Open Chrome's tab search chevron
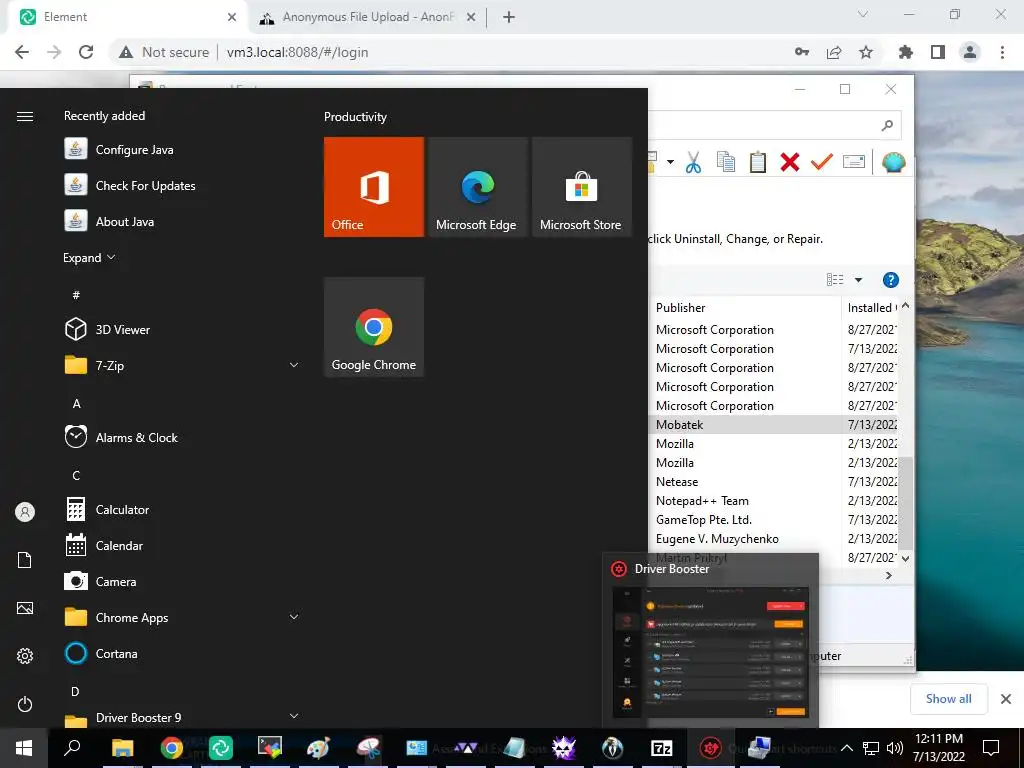The height and width of the screenshot is (768, 1024). 863,14
